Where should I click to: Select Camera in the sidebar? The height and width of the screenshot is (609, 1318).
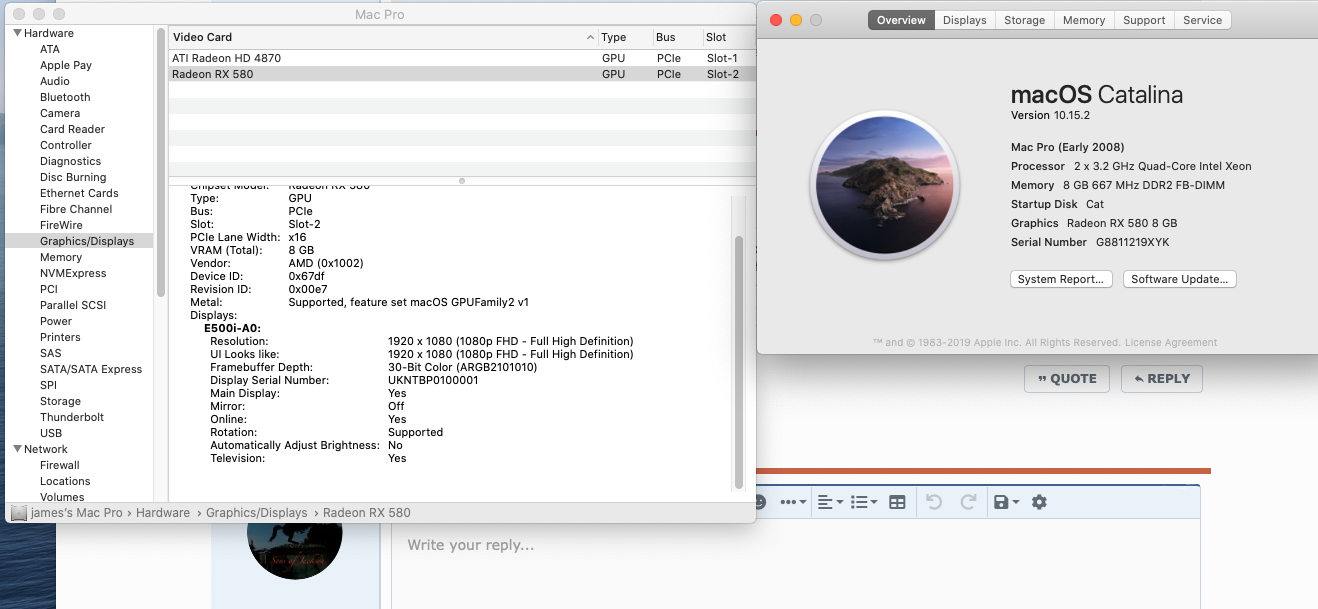tap(60, 113)
